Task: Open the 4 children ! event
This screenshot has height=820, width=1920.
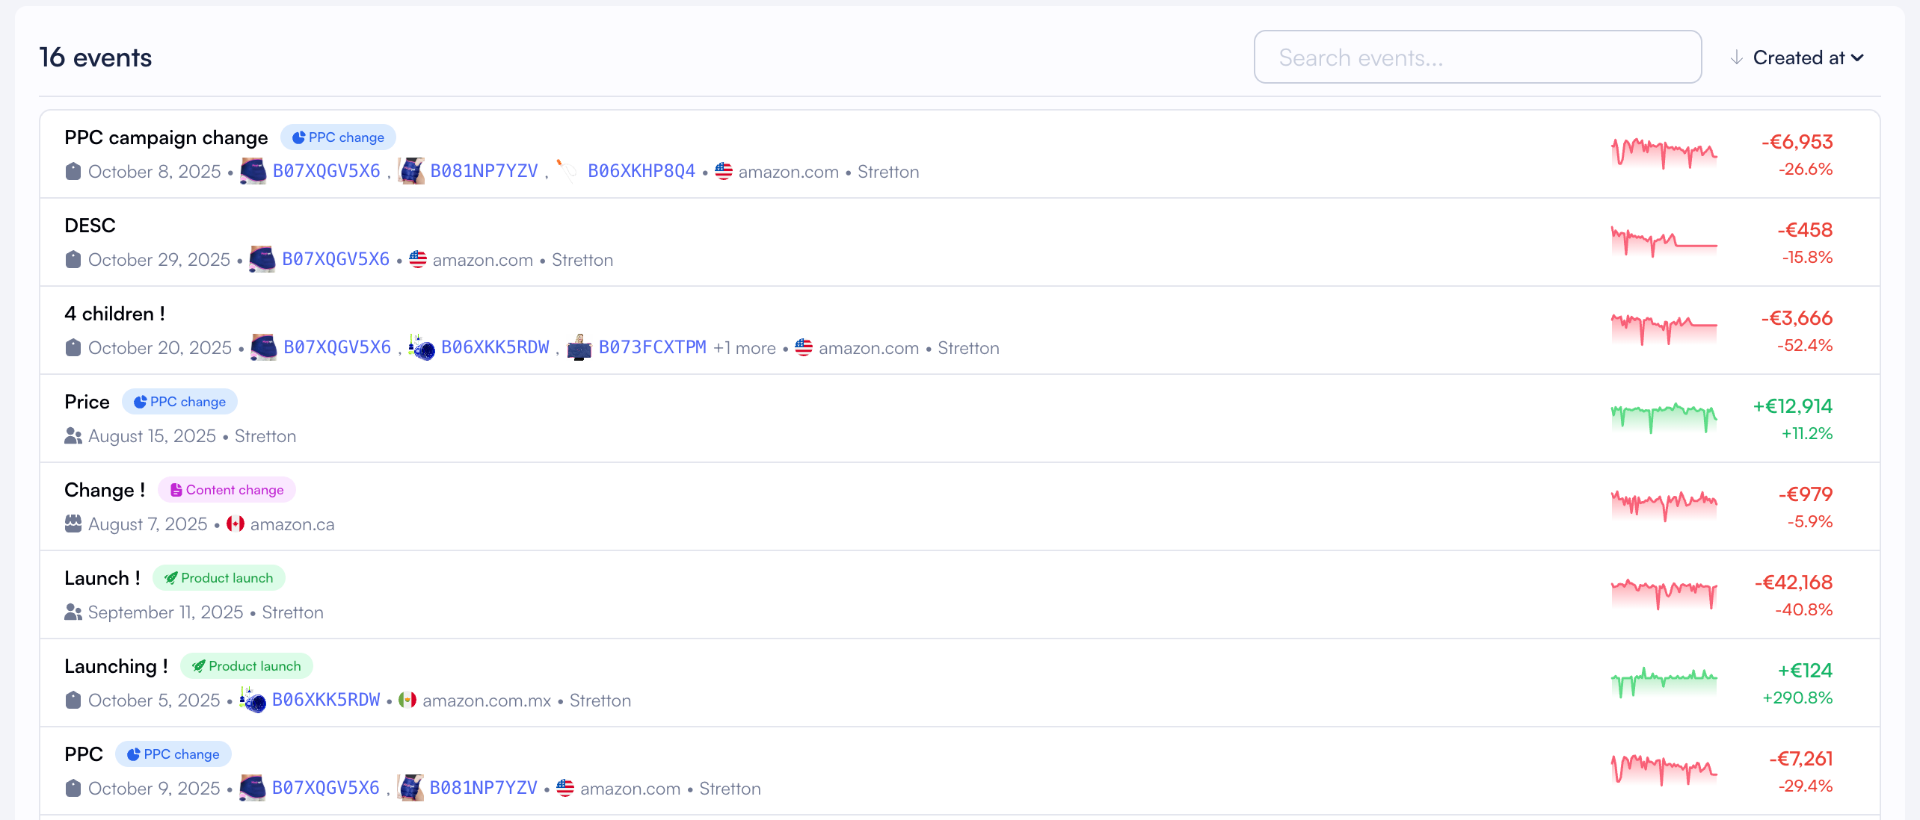Action: click(x=115, y=313)
